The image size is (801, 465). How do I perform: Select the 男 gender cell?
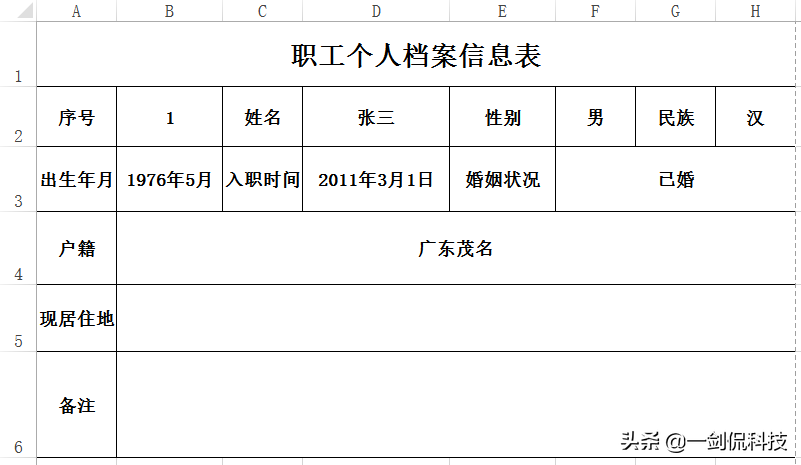[x=596, y=117]
